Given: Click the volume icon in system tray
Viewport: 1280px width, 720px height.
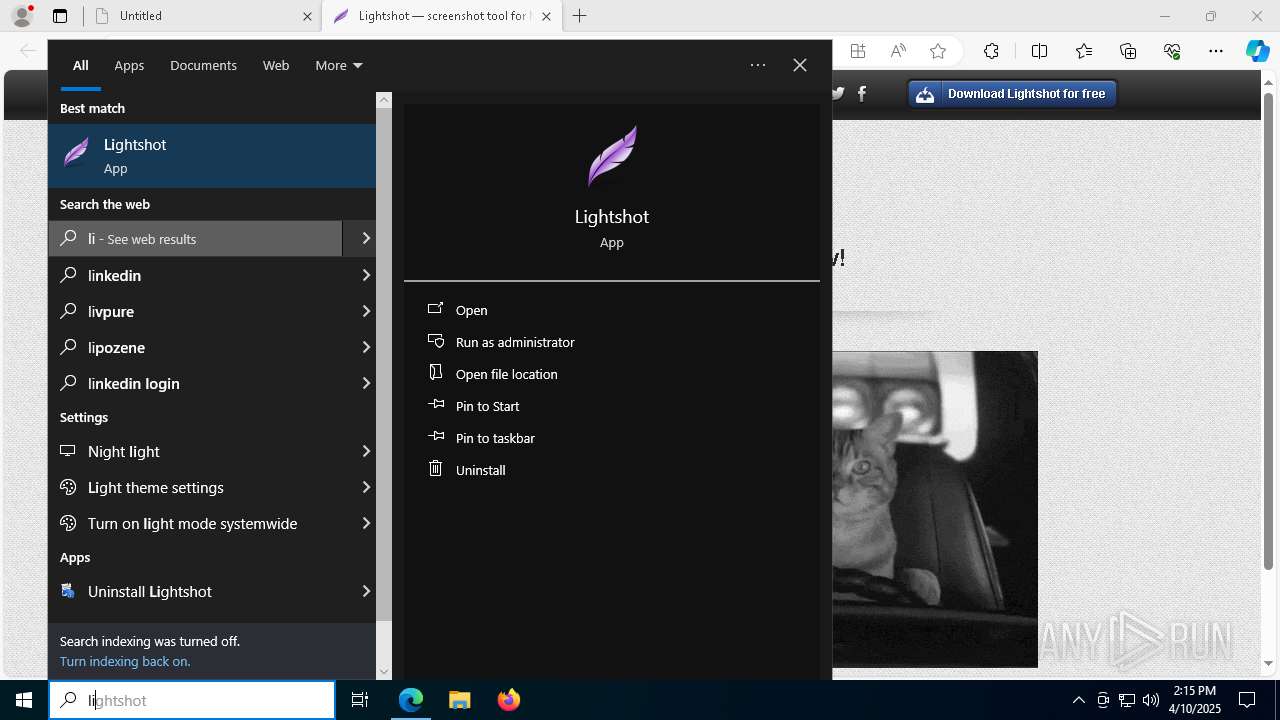Looking at the screenshot, I should tap(1151, 700).
